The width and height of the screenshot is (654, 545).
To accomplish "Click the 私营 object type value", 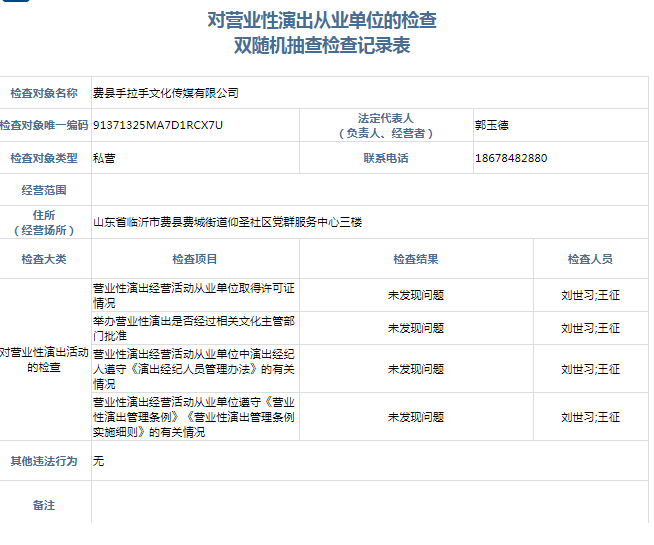I will point(104,158).
